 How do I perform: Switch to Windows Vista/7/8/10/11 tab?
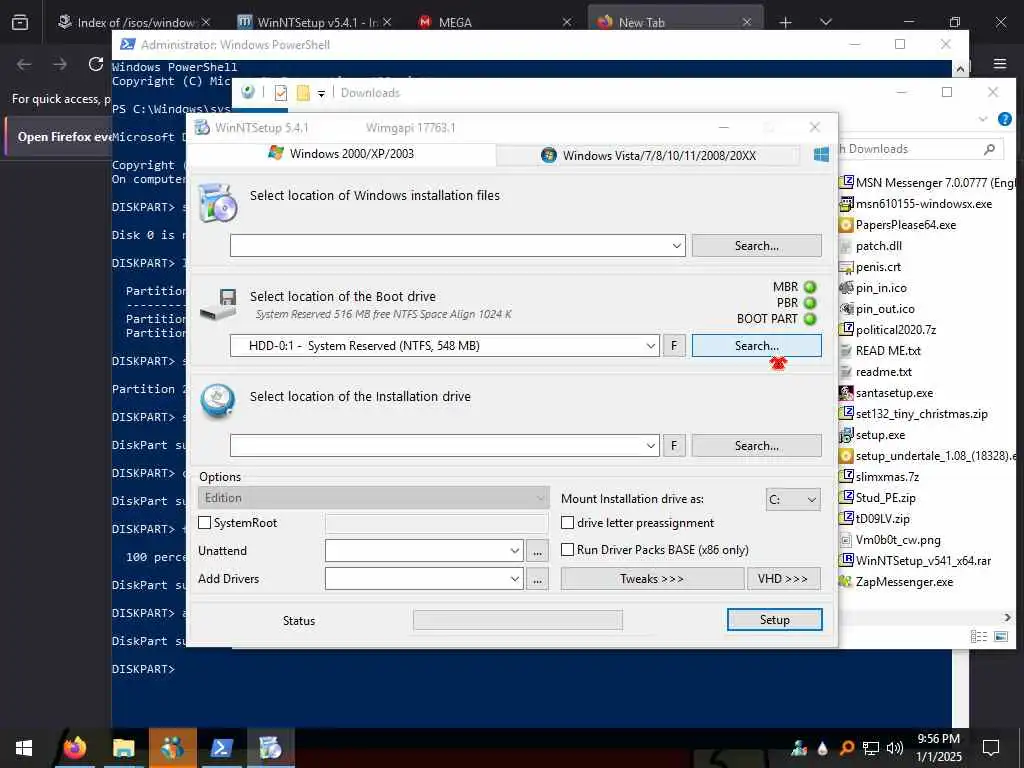pos(648,155)
